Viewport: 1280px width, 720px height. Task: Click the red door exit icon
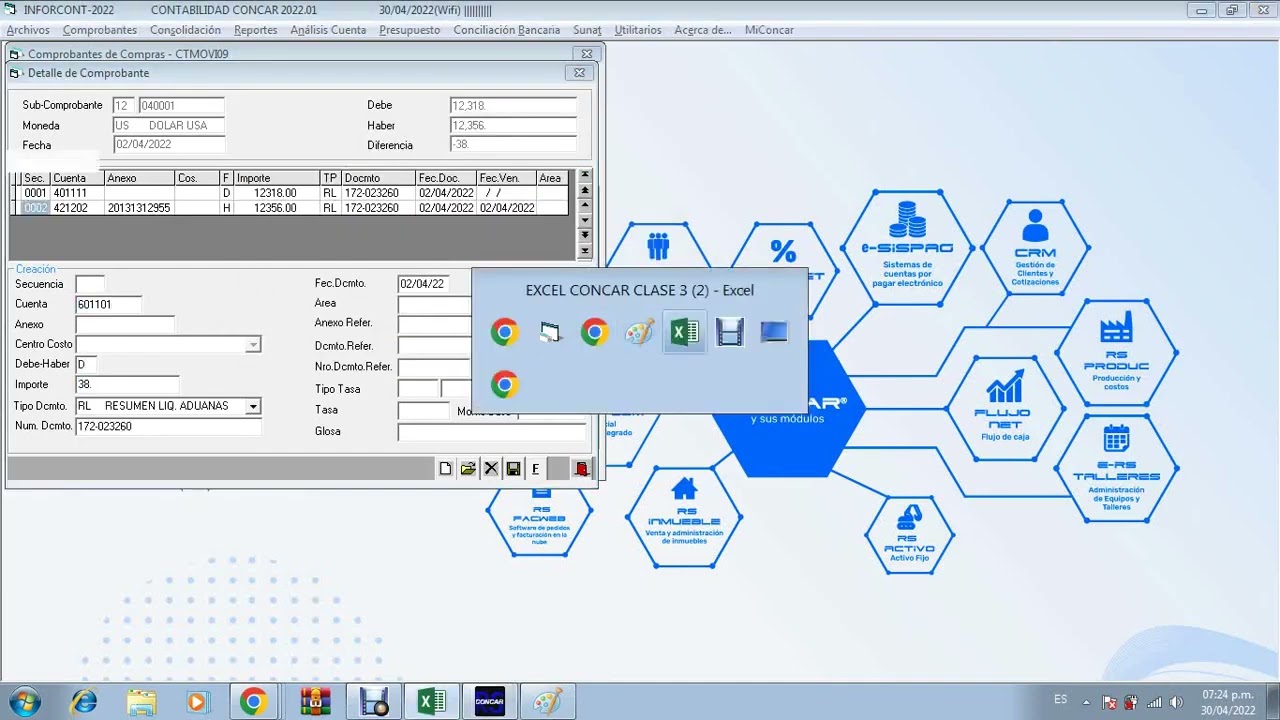[581, 469]
